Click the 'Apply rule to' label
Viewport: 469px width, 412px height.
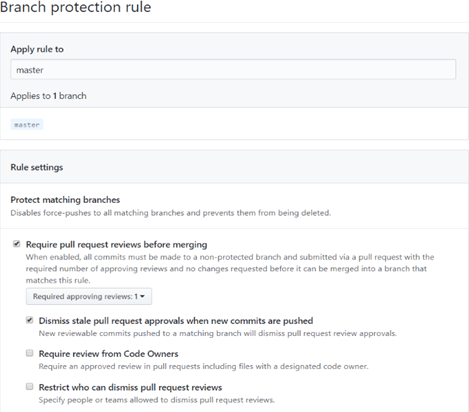pyautogui.click(x=37, y=49)
